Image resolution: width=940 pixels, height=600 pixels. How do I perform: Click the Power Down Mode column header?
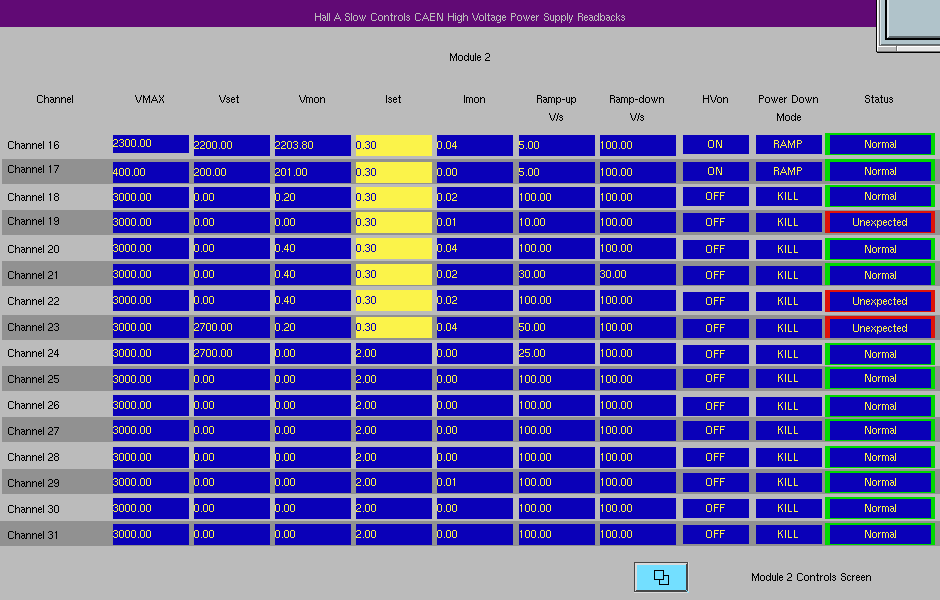788,108
